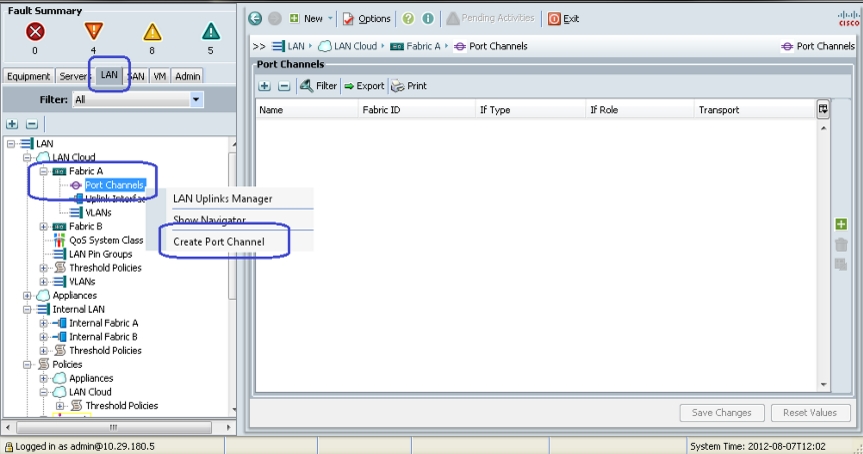Click the trash delete icon at right edge
Viewport: 863px width, 454px height.
pos(841,244)
